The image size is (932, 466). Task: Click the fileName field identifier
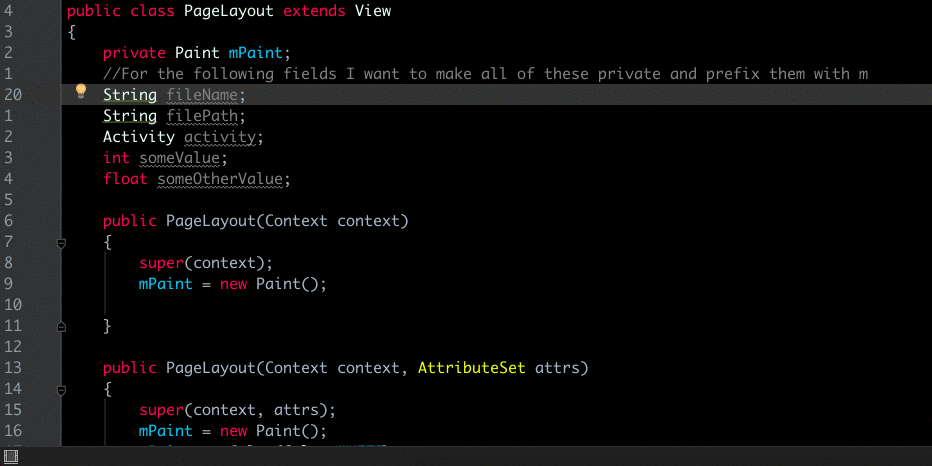tap(202, 95)
